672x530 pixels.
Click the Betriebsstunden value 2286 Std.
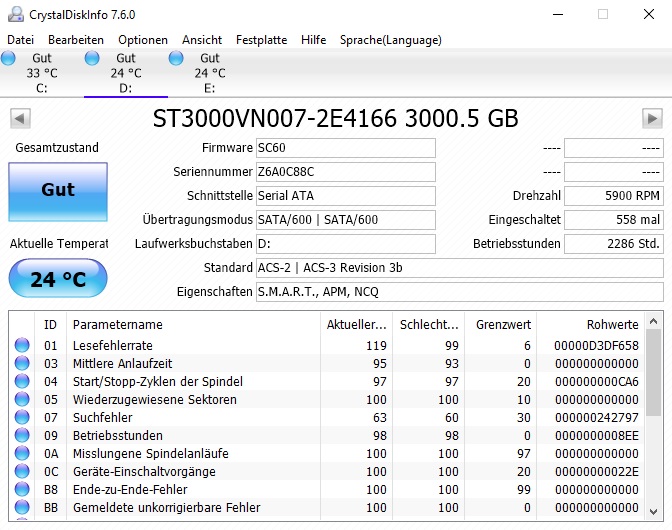tap(614, 244)
